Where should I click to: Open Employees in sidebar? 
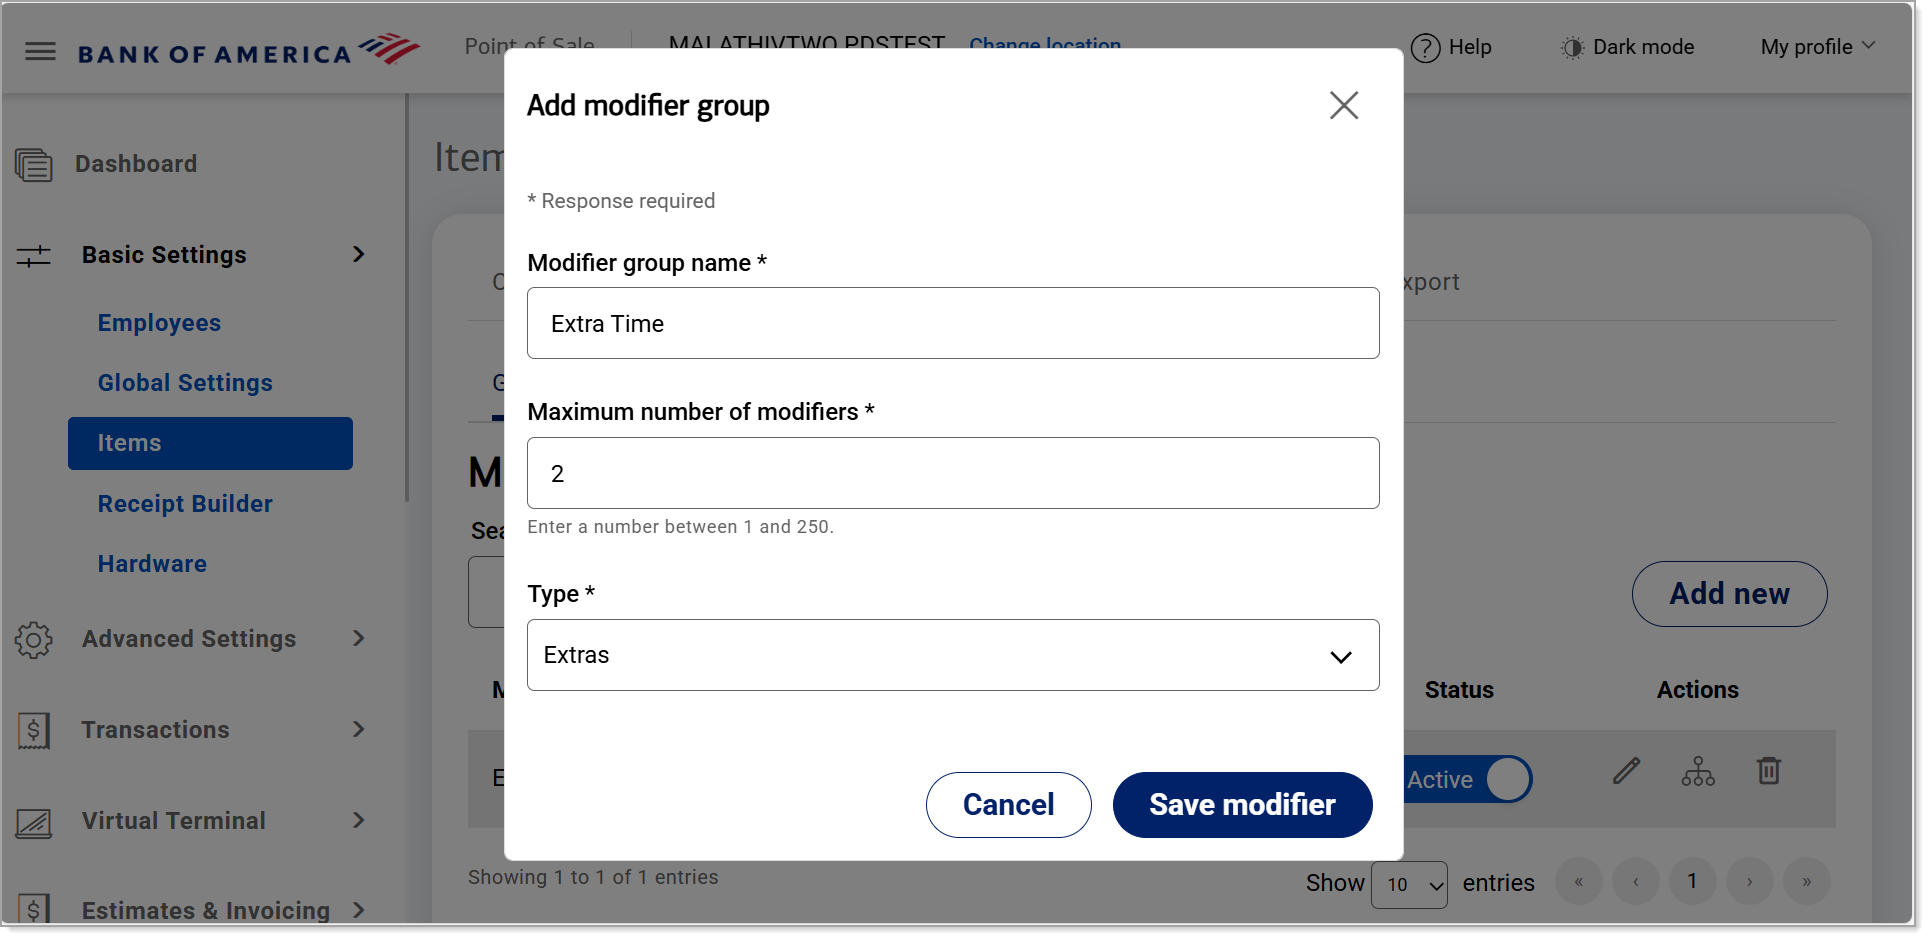click(159, 323)
